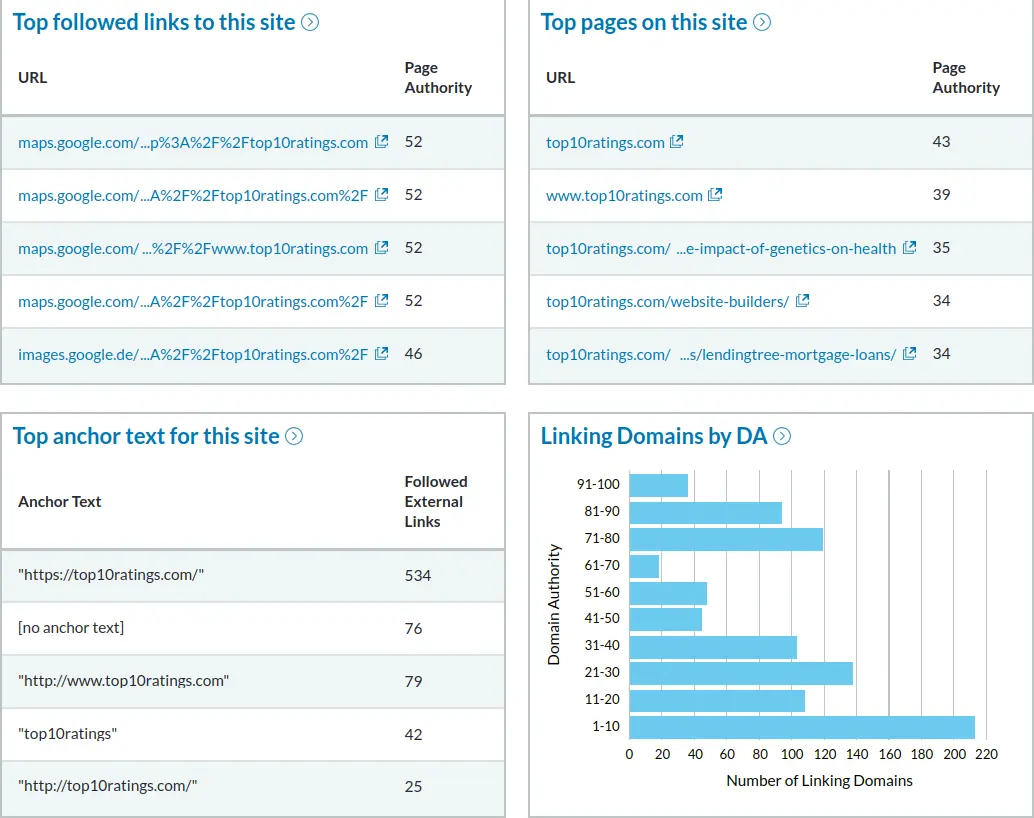Open the e-impact-of-genetics-on-health page link

tap(721, 249)
